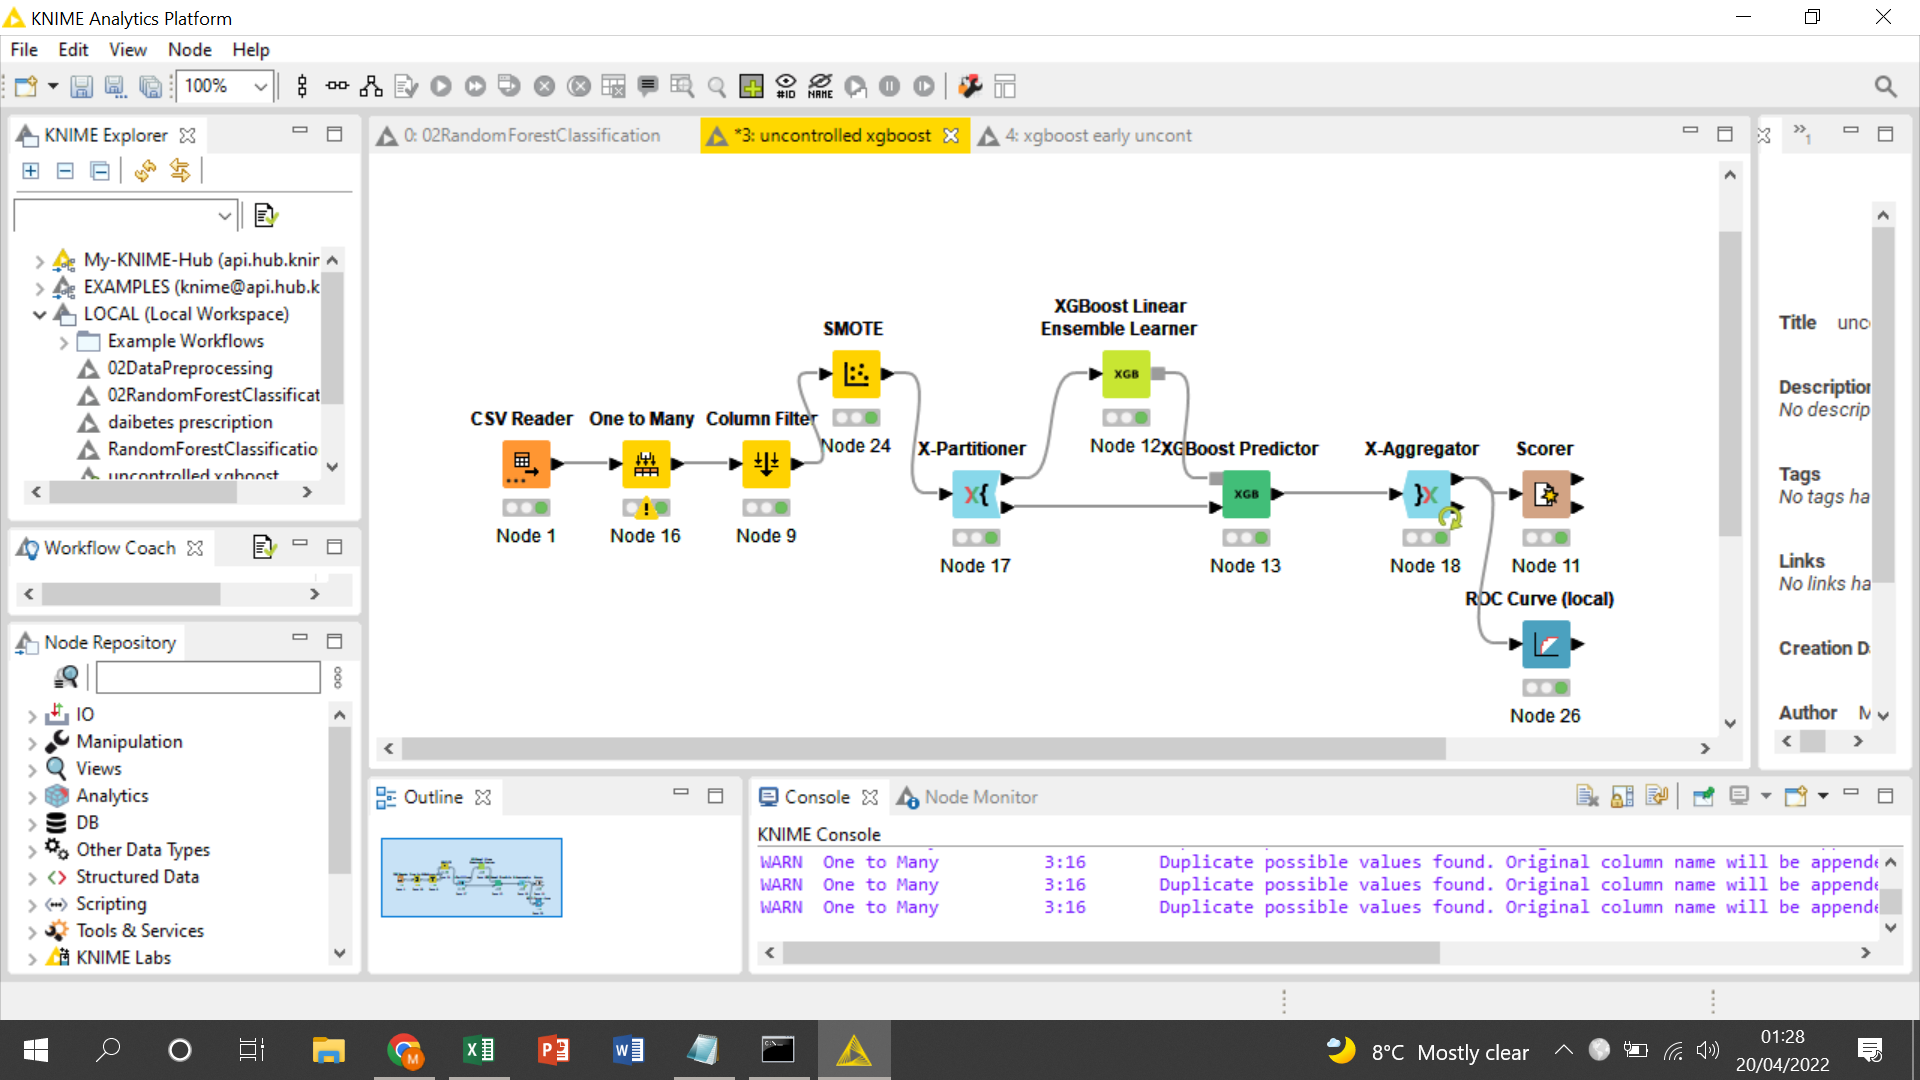Open Chrome from the taskbar
The width and height of the screenshot is (1920, 1080).
tap(405, 1050)
